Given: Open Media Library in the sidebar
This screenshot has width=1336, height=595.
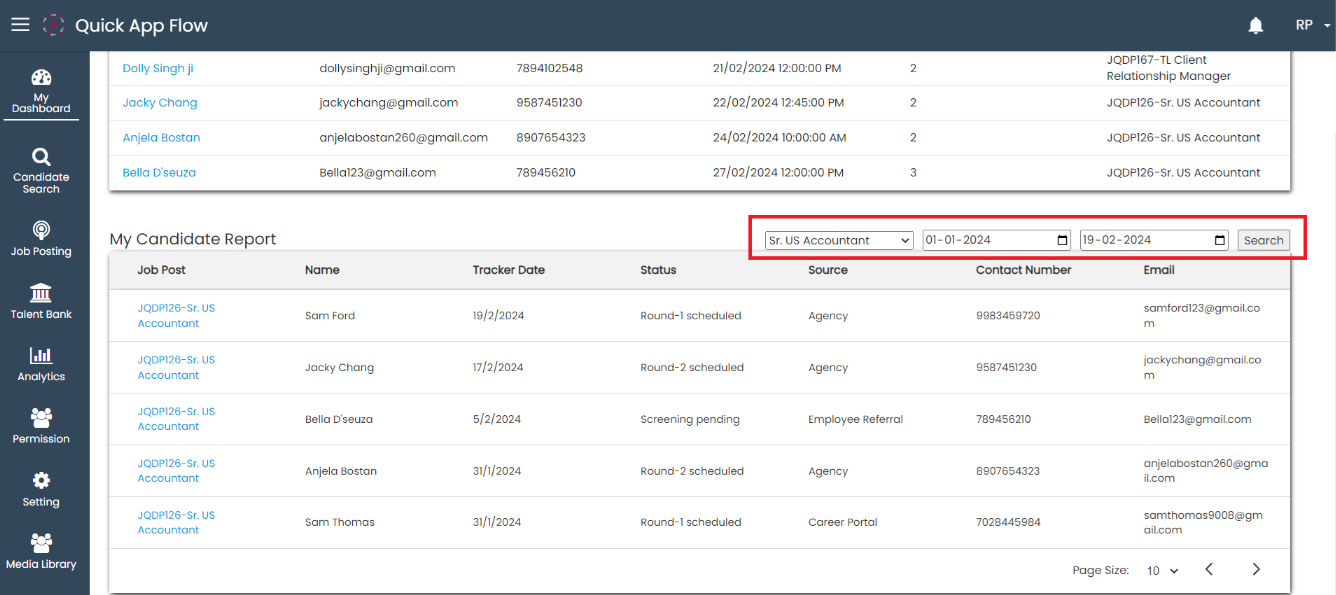Looking at the screenshot, I should click(x=41, y=551).
